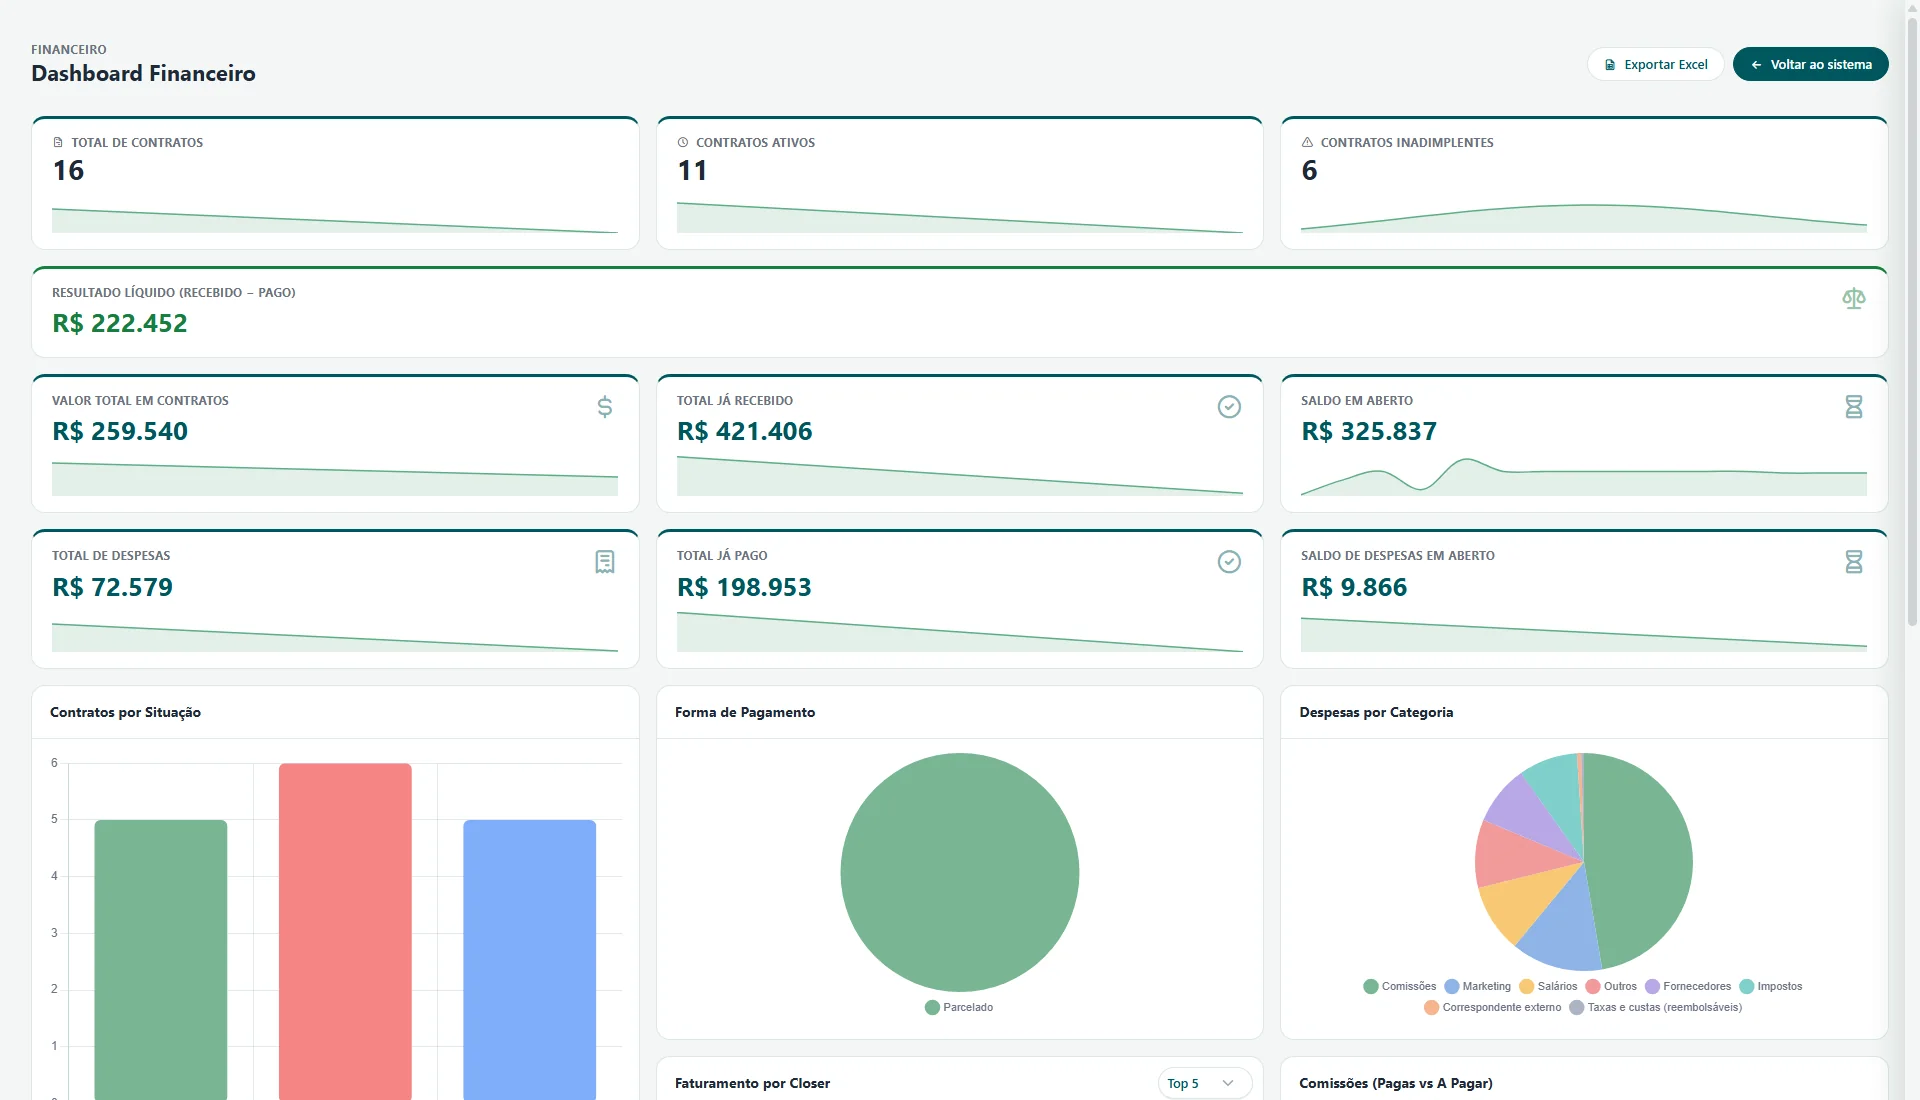Click the checkmark icon in Total Já Pago card
The width and height of the screenshot is (1920, 1100).
[x=1229, y=562]
